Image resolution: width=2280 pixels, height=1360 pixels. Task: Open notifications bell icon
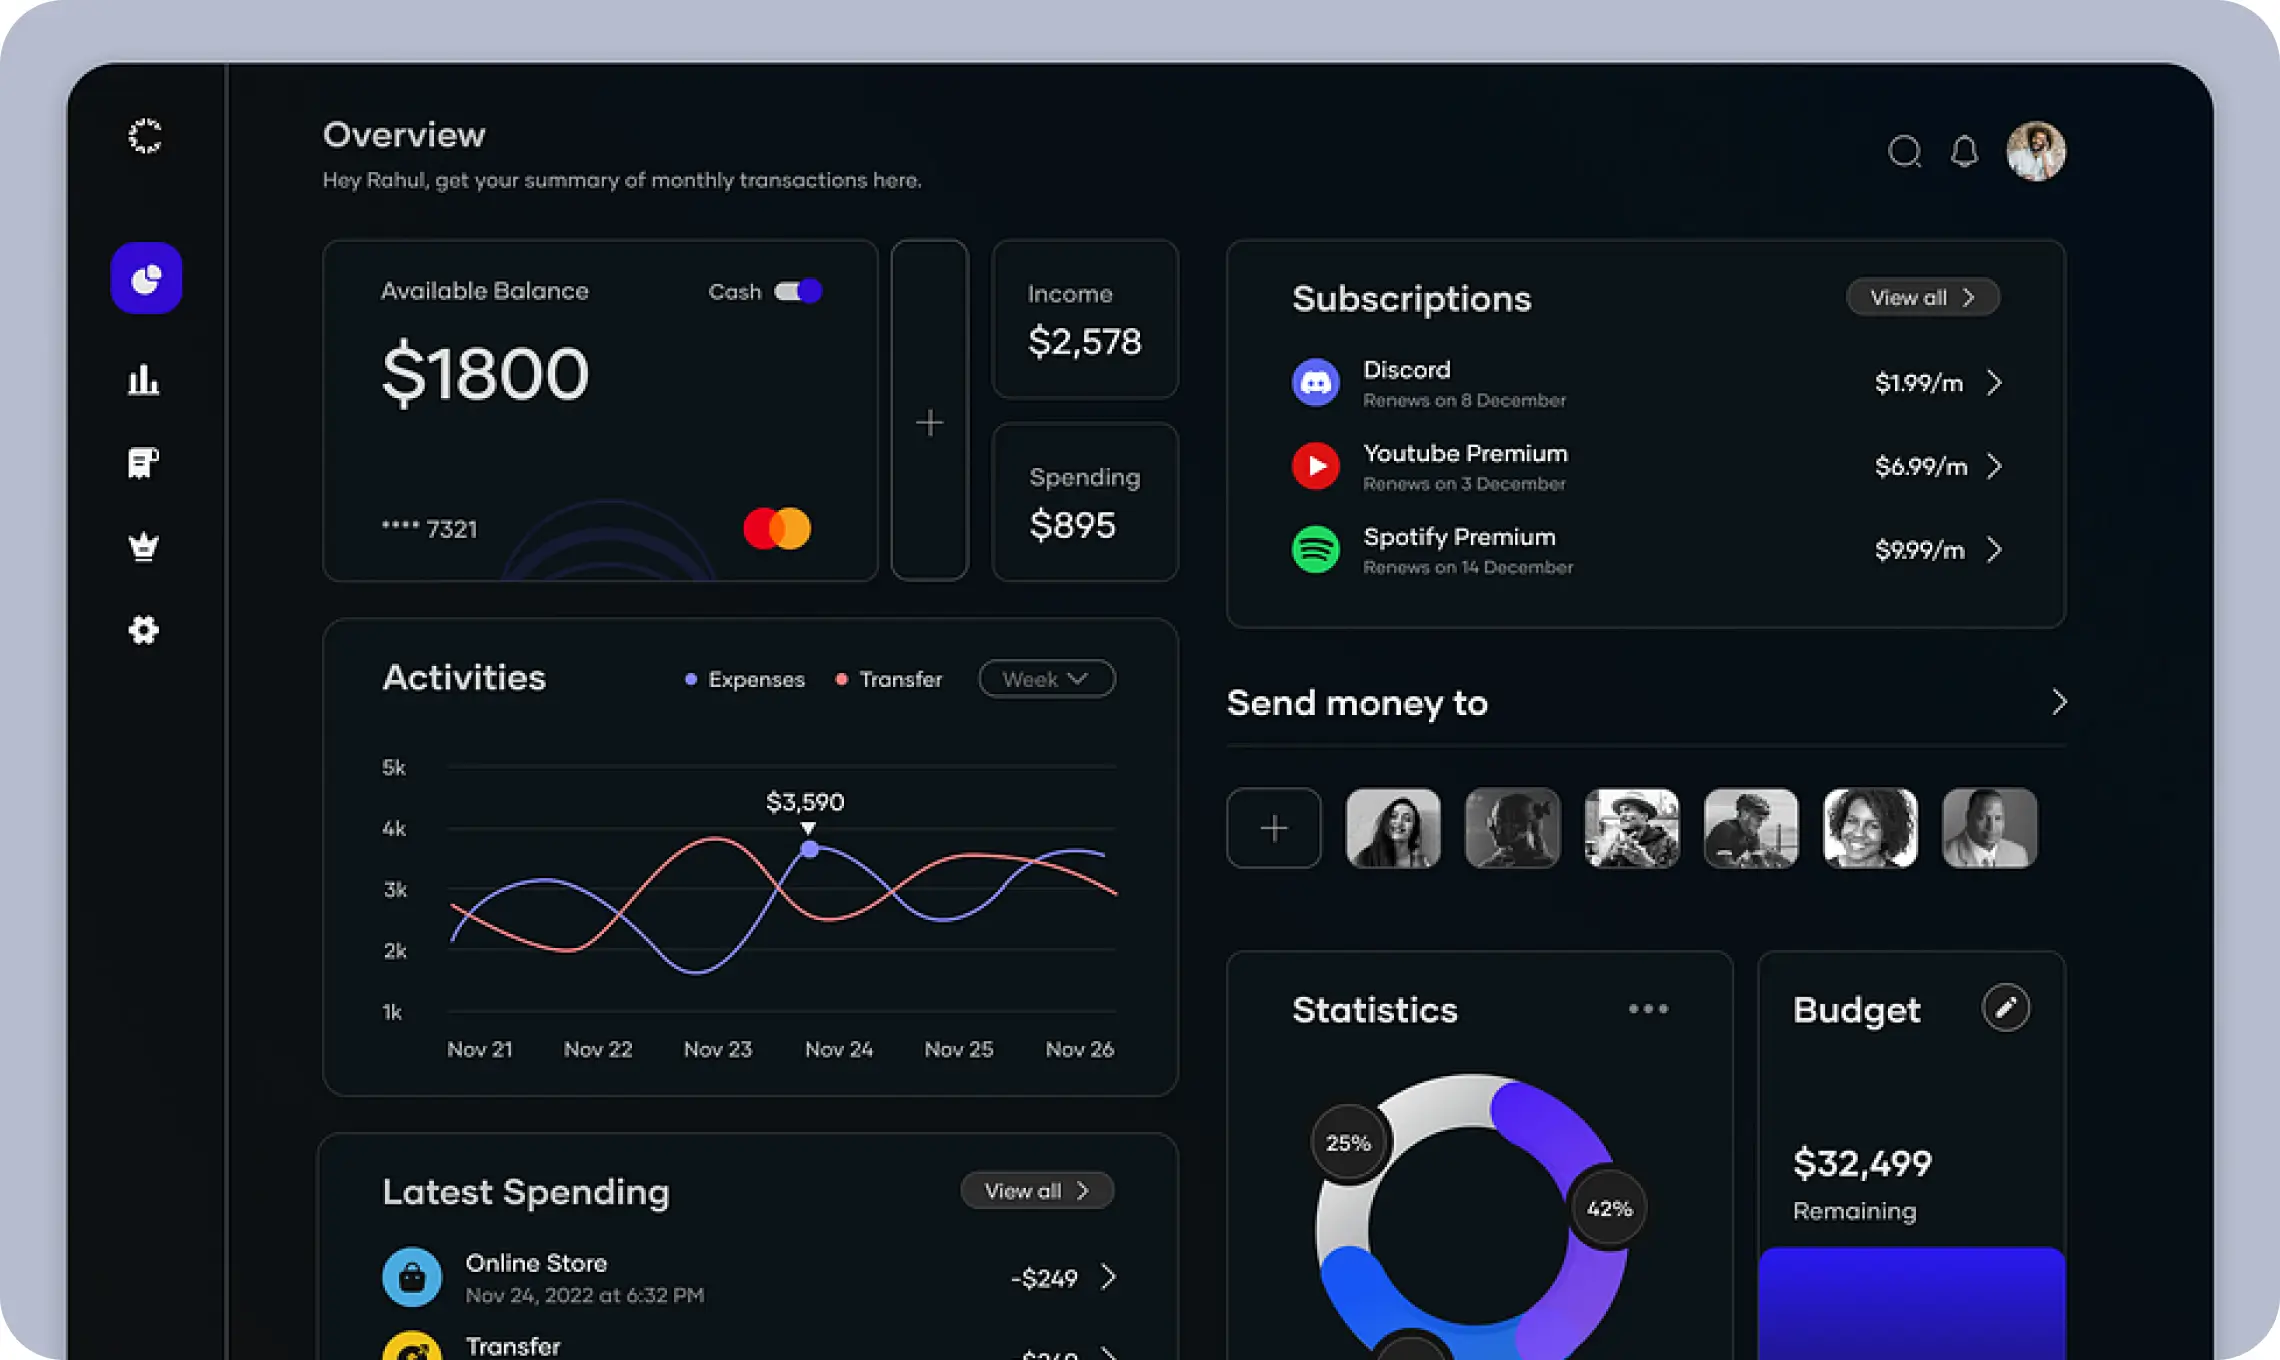click(x=1964, y=152)
